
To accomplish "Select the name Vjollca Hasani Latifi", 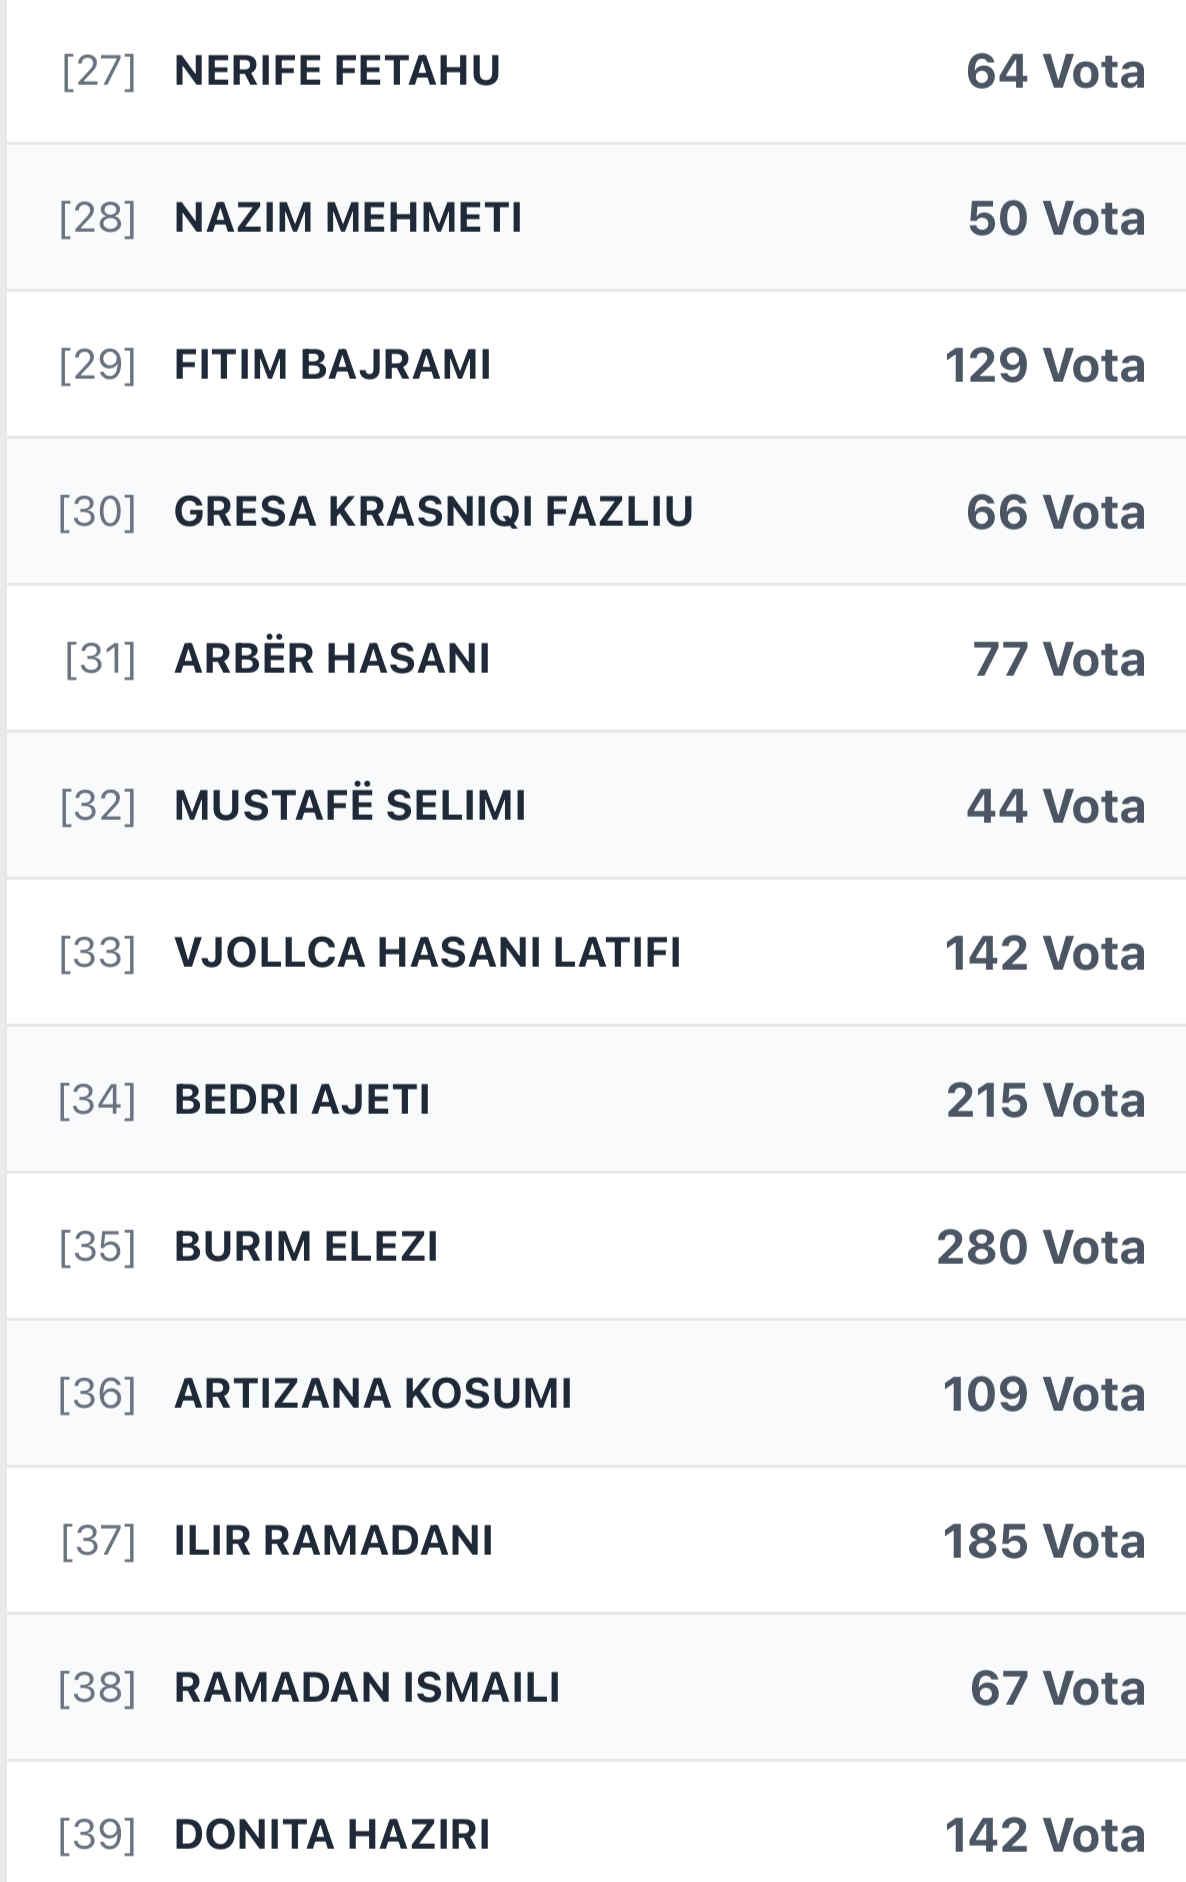I will tap(427, 953).
